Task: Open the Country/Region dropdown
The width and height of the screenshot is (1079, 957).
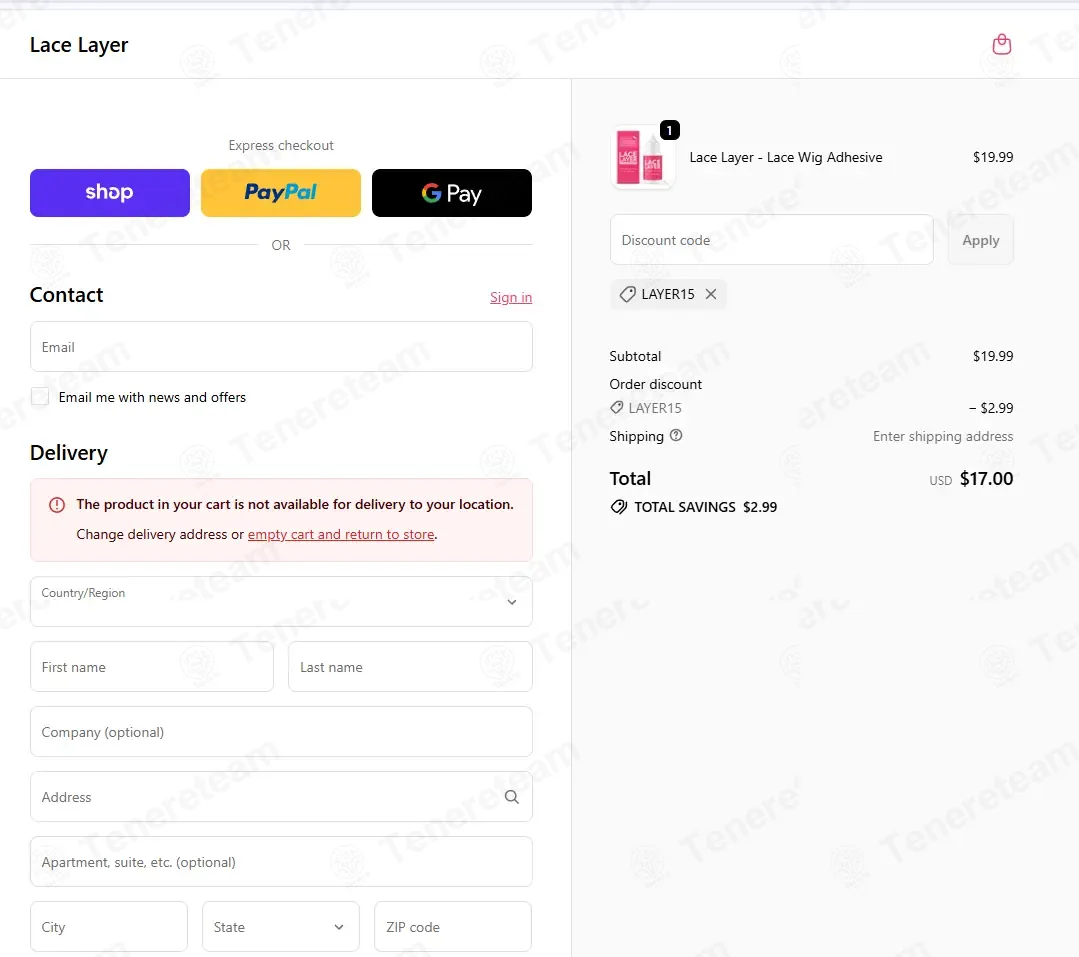Action: (281, 601)
